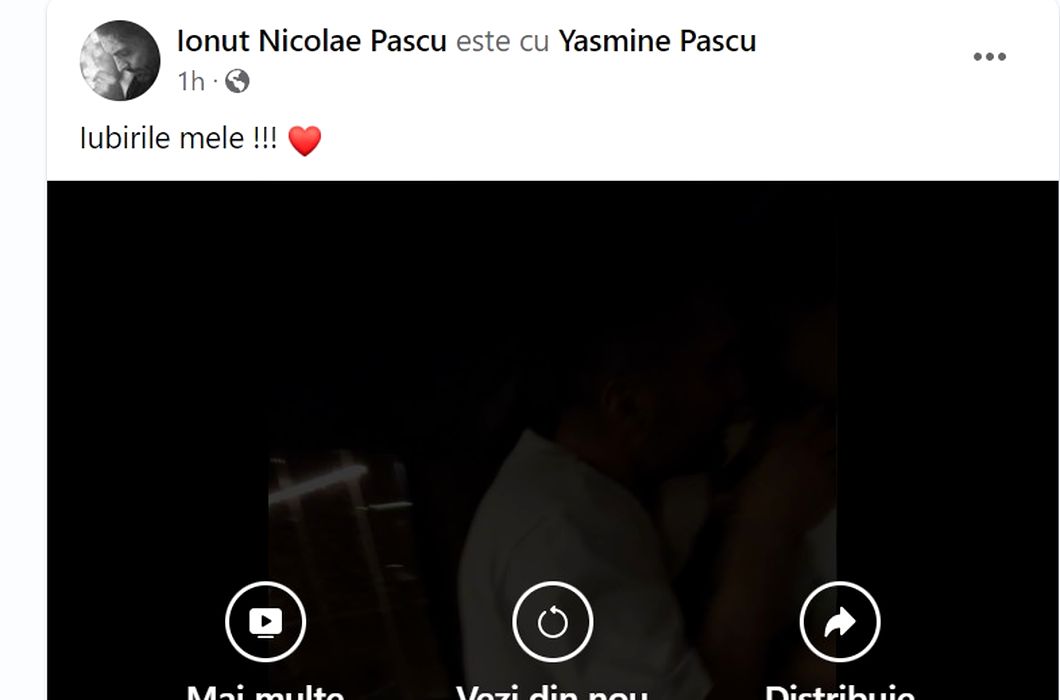This screenshot has height=700, width=1060.
Task: Click the share arrow icon on video
Action: pyautogui.click(x=840, y=622)
